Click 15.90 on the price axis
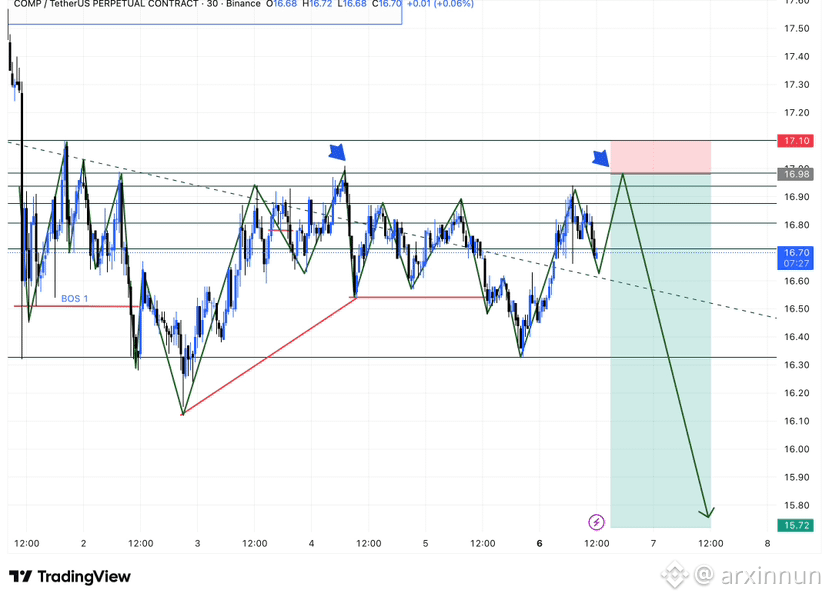The image size is (829, 600). [796, 477]
